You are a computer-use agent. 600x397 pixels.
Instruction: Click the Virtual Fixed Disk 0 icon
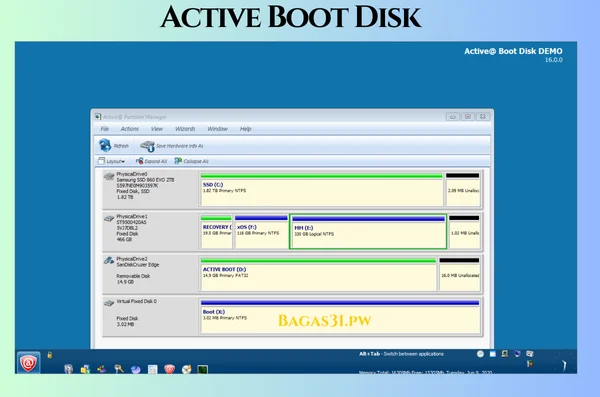pos(109,303)
